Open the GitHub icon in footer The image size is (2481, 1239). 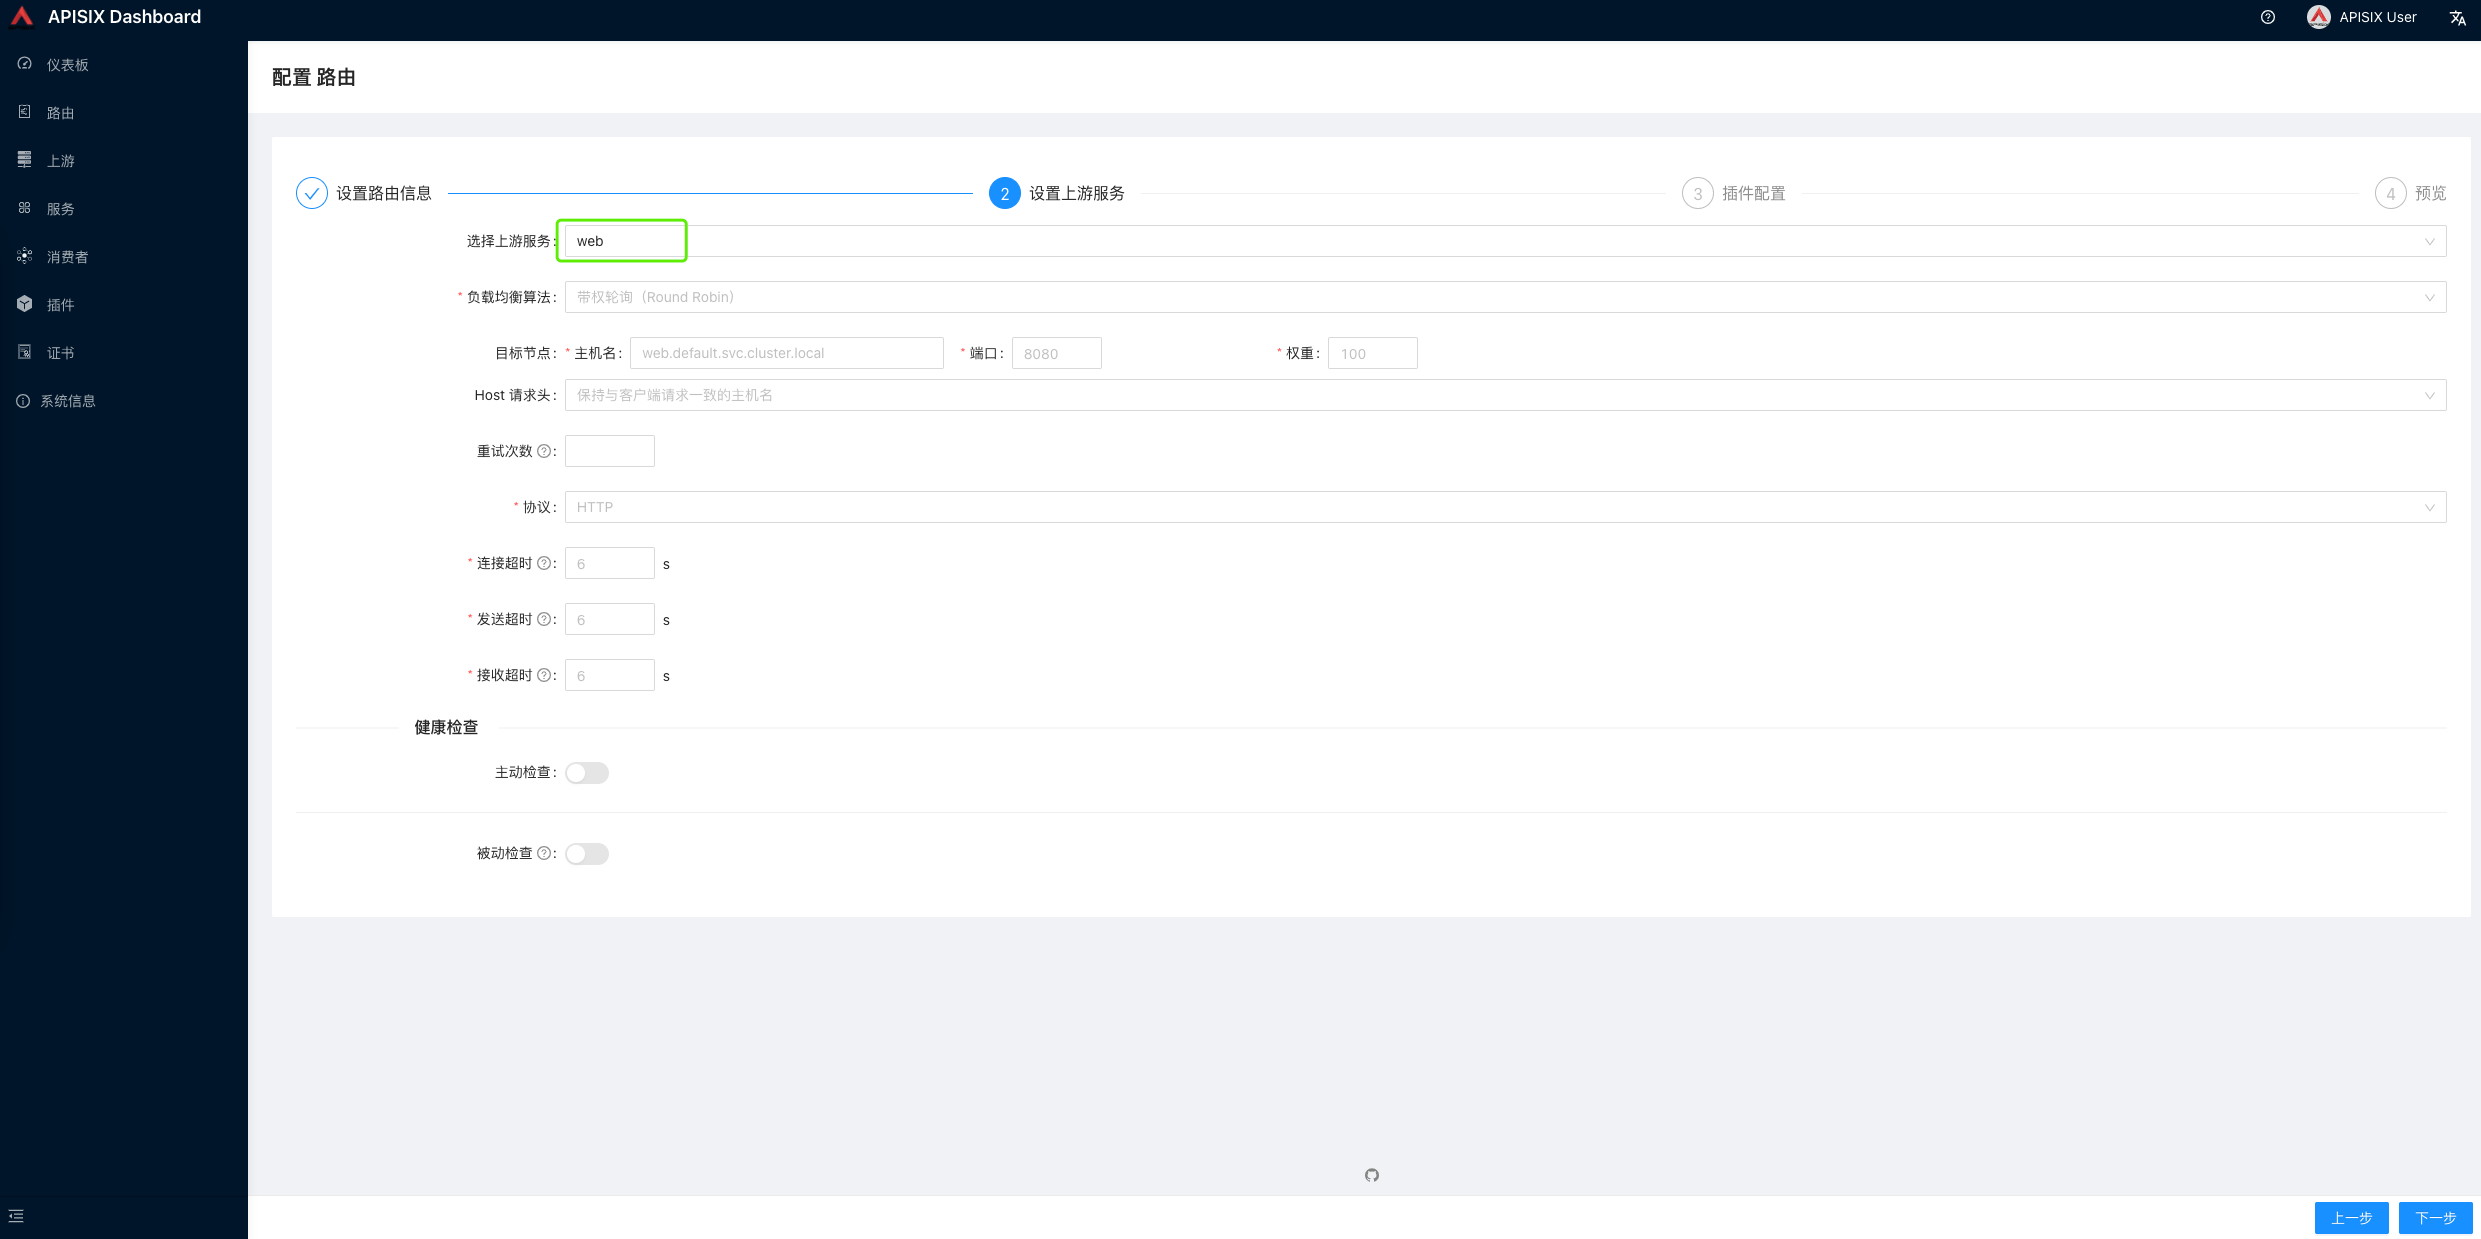pyautogui.click(x=1371, y=1175)
